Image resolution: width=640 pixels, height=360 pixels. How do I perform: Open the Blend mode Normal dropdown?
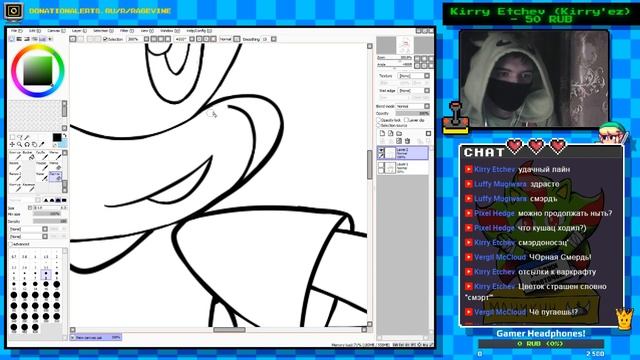413,106
